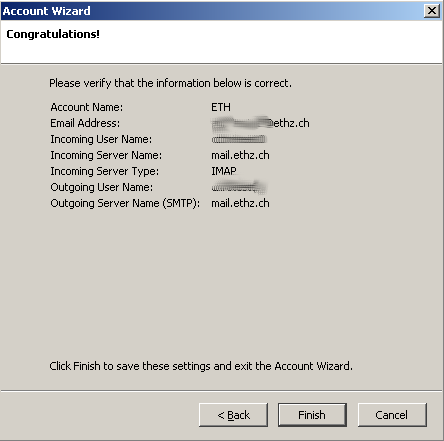Click the ETH account name value
Viewport: 444px width, 441px height.
coord(221,107)
